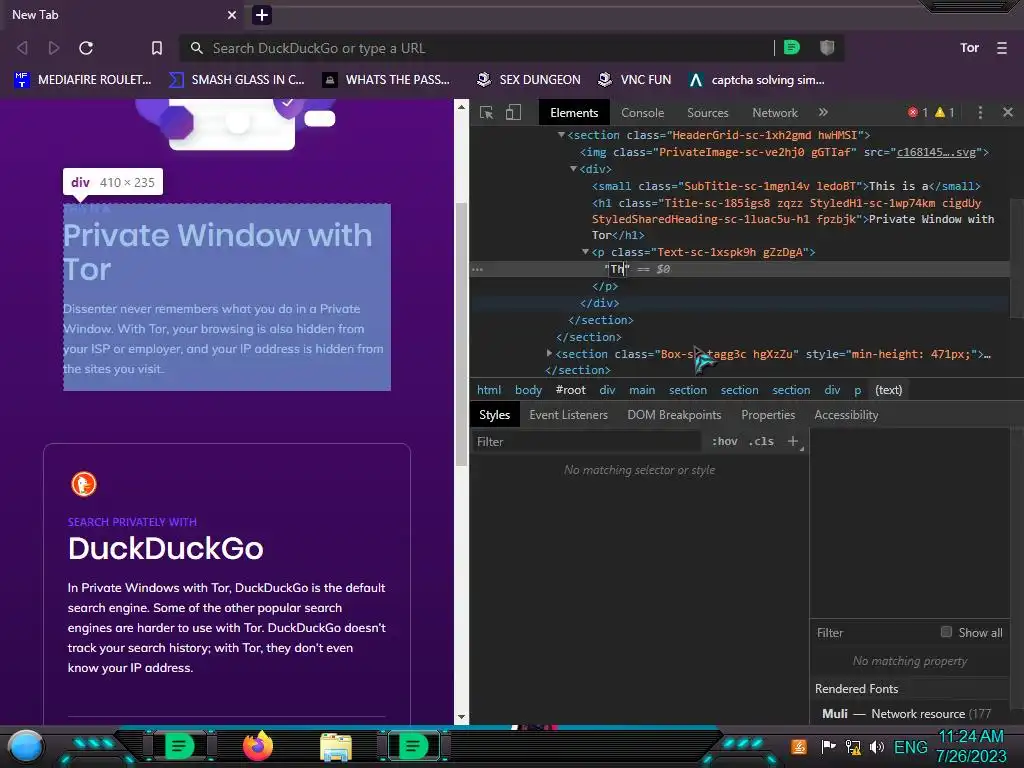Open captcha solving sim... bookmark
Image resolution: width=1024 pixels, height=768 pixels.
(757, 80)
